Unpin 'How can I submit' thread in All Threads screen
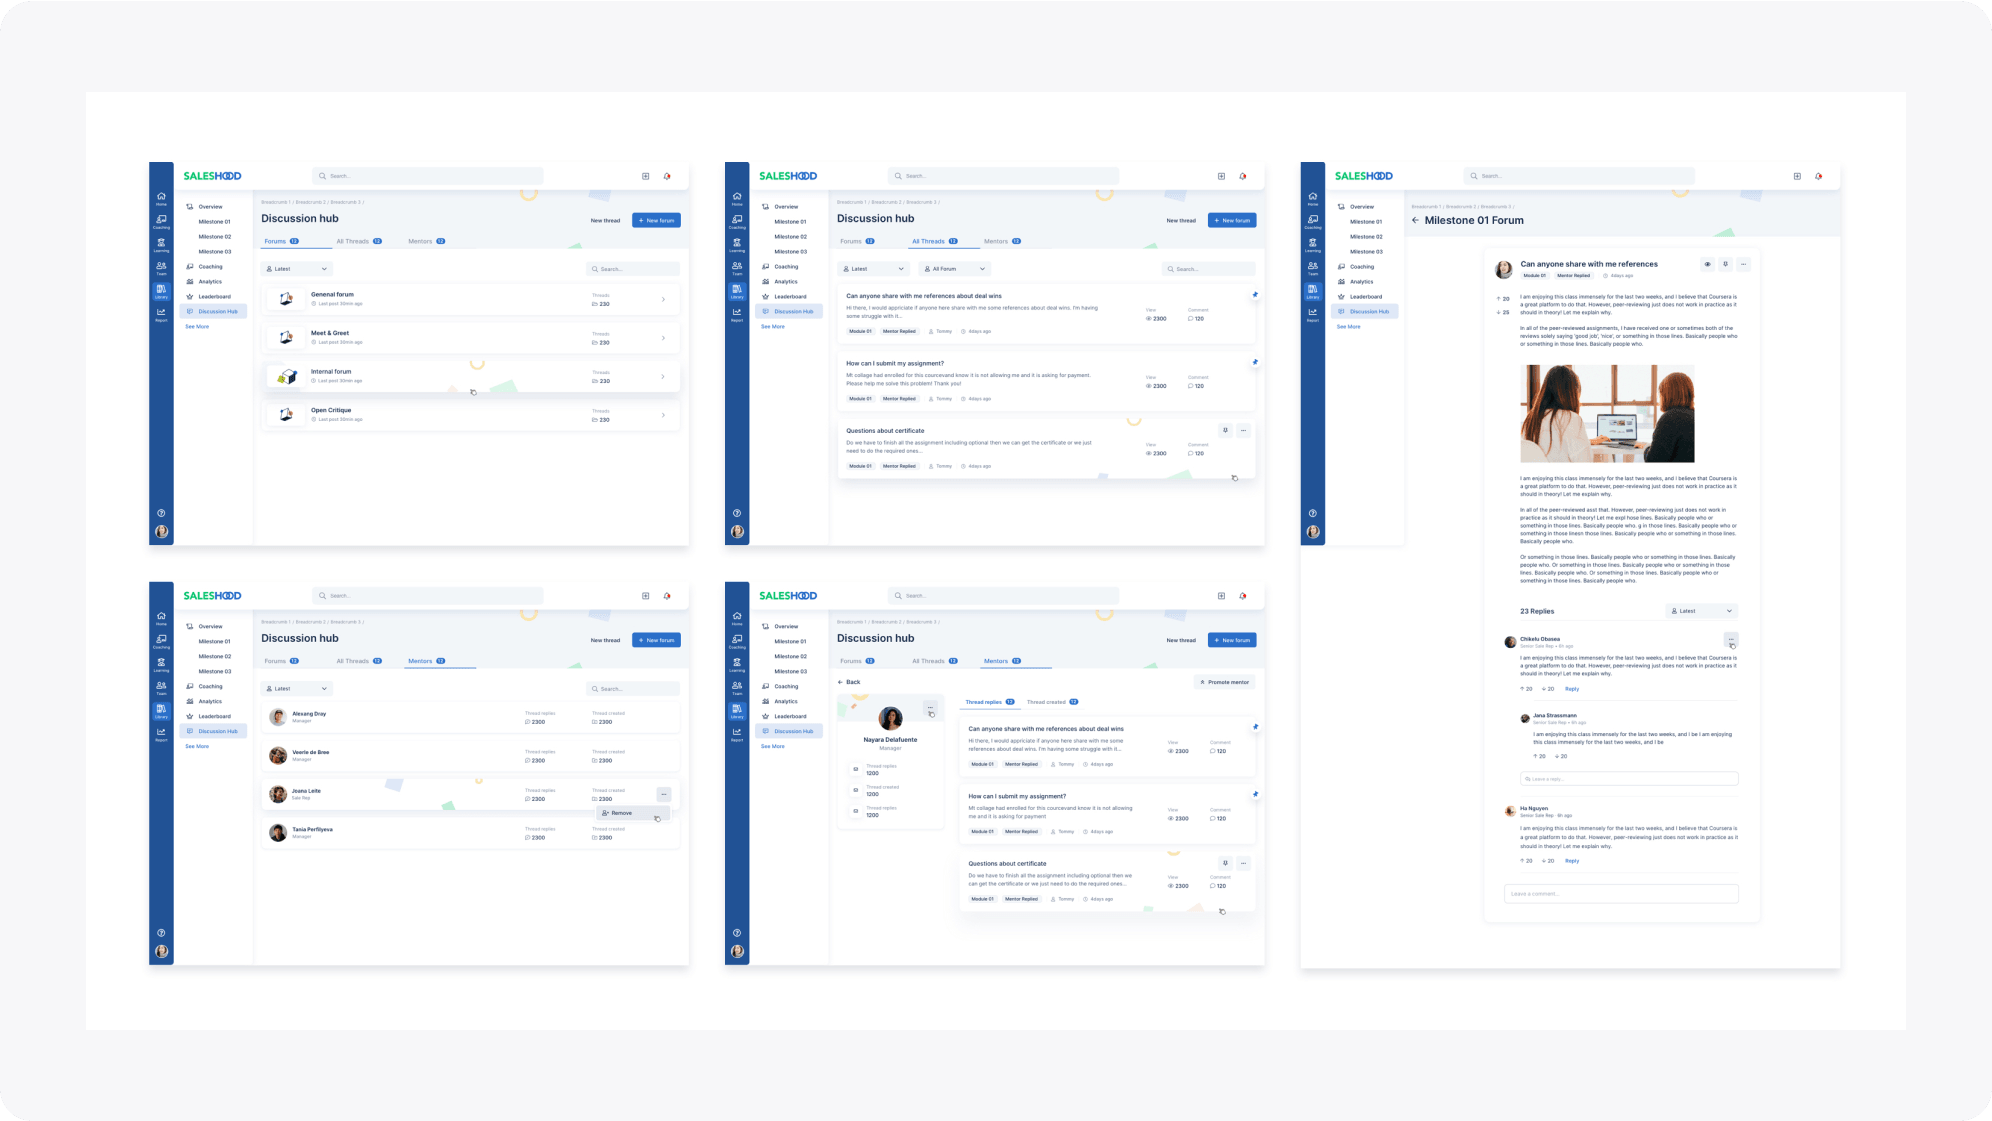The image size is (1992, 1121). [x=1255, y=362]
